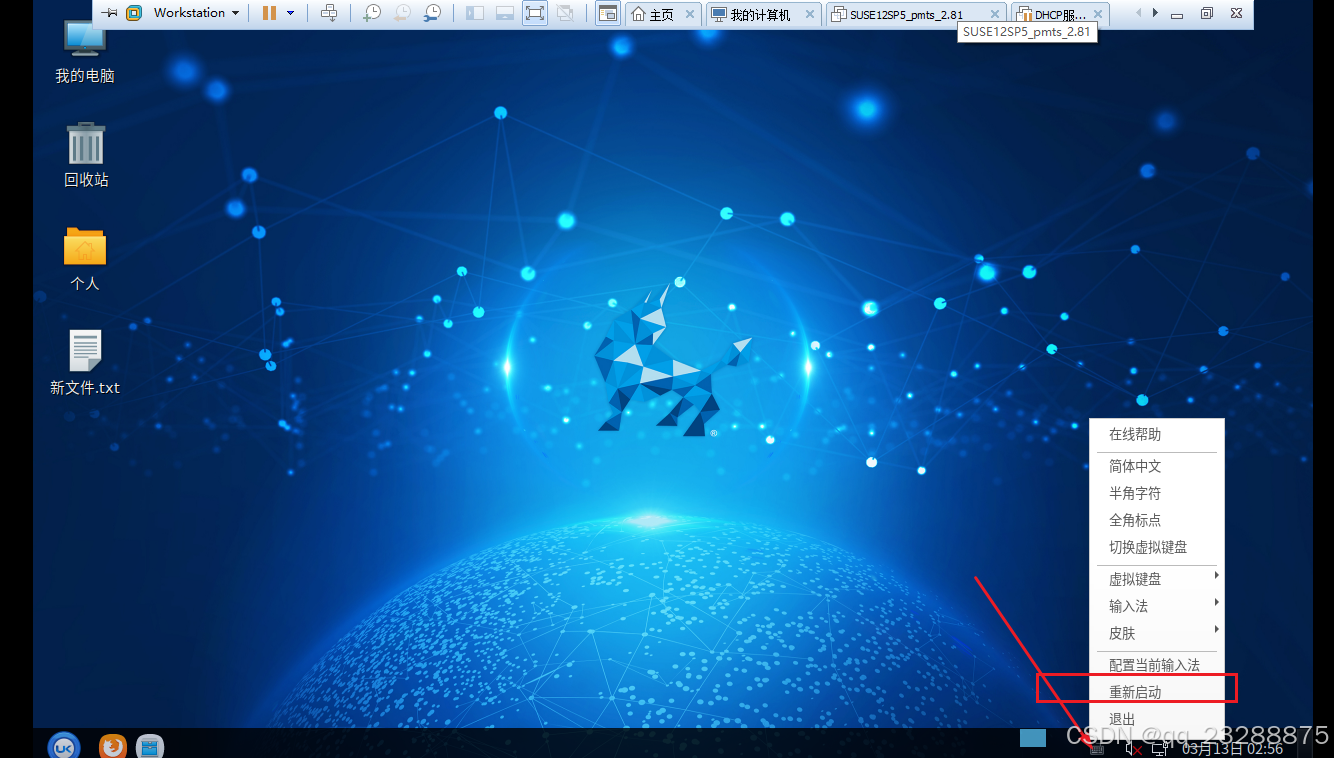Click the pause virtual machine icon

click(x=269, y=13)
